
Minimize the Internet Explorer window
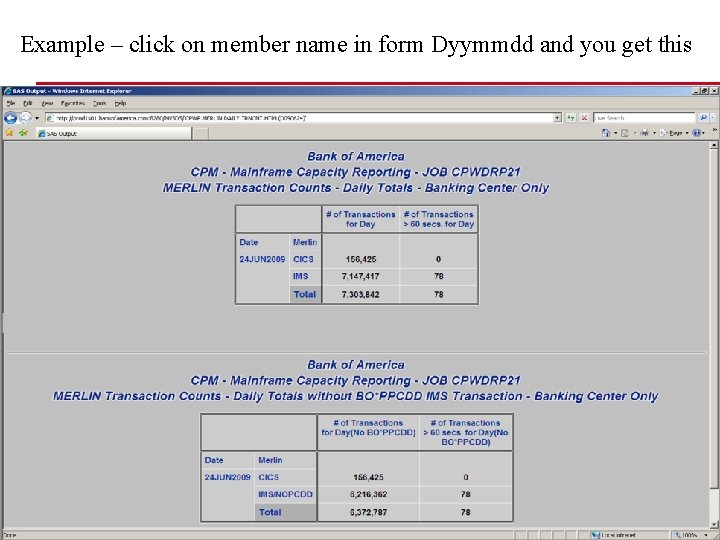pyautogui.click(x=697, y=91)
